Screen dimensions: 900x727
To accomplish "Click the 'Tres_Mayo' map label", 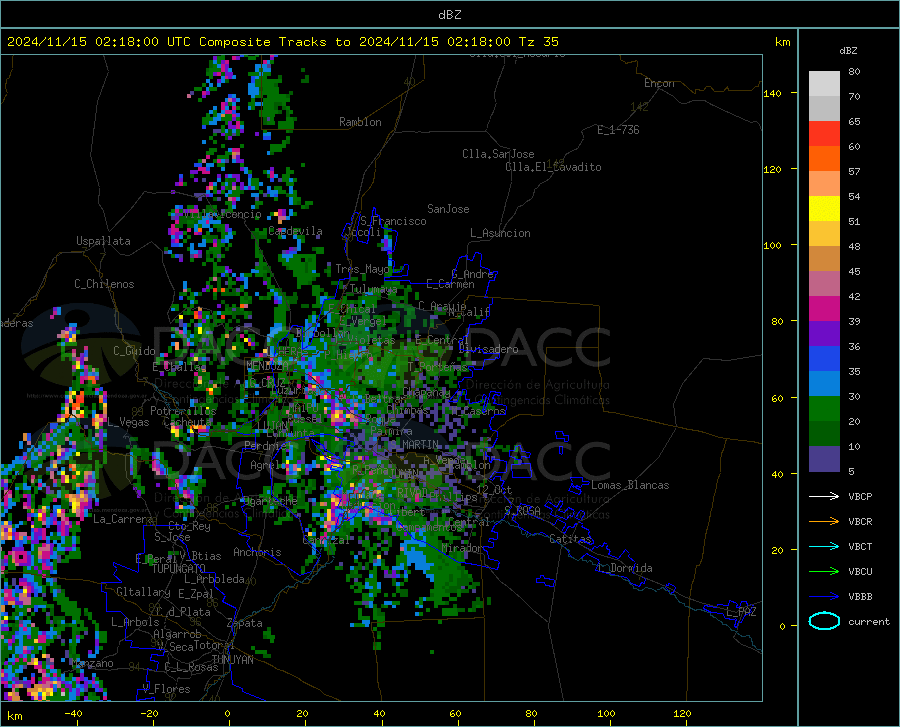I will point(362,269).
